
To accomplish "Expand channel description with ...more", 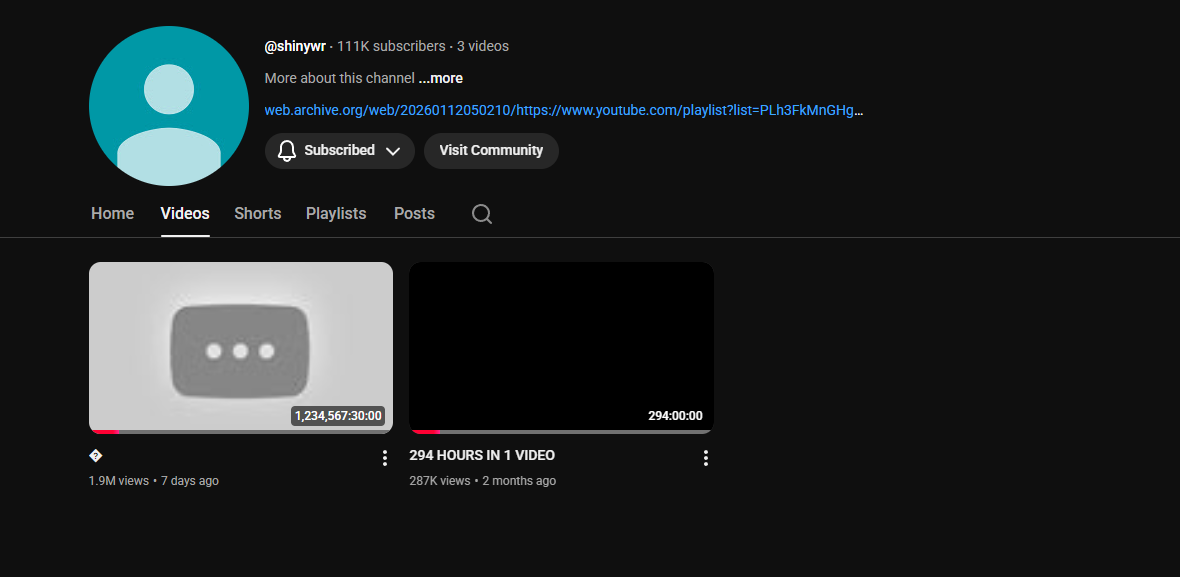I will pos(440,78).
